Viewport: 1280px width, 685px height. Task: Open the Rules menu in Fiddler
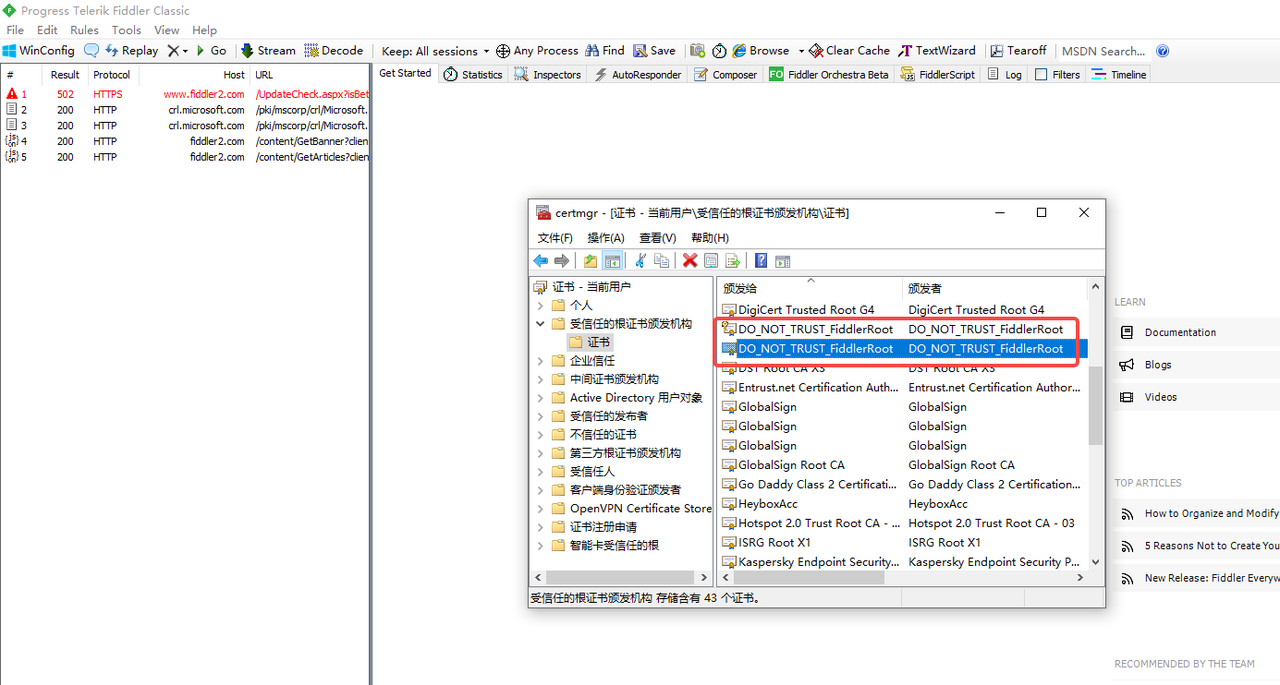(x=84, y=30)
